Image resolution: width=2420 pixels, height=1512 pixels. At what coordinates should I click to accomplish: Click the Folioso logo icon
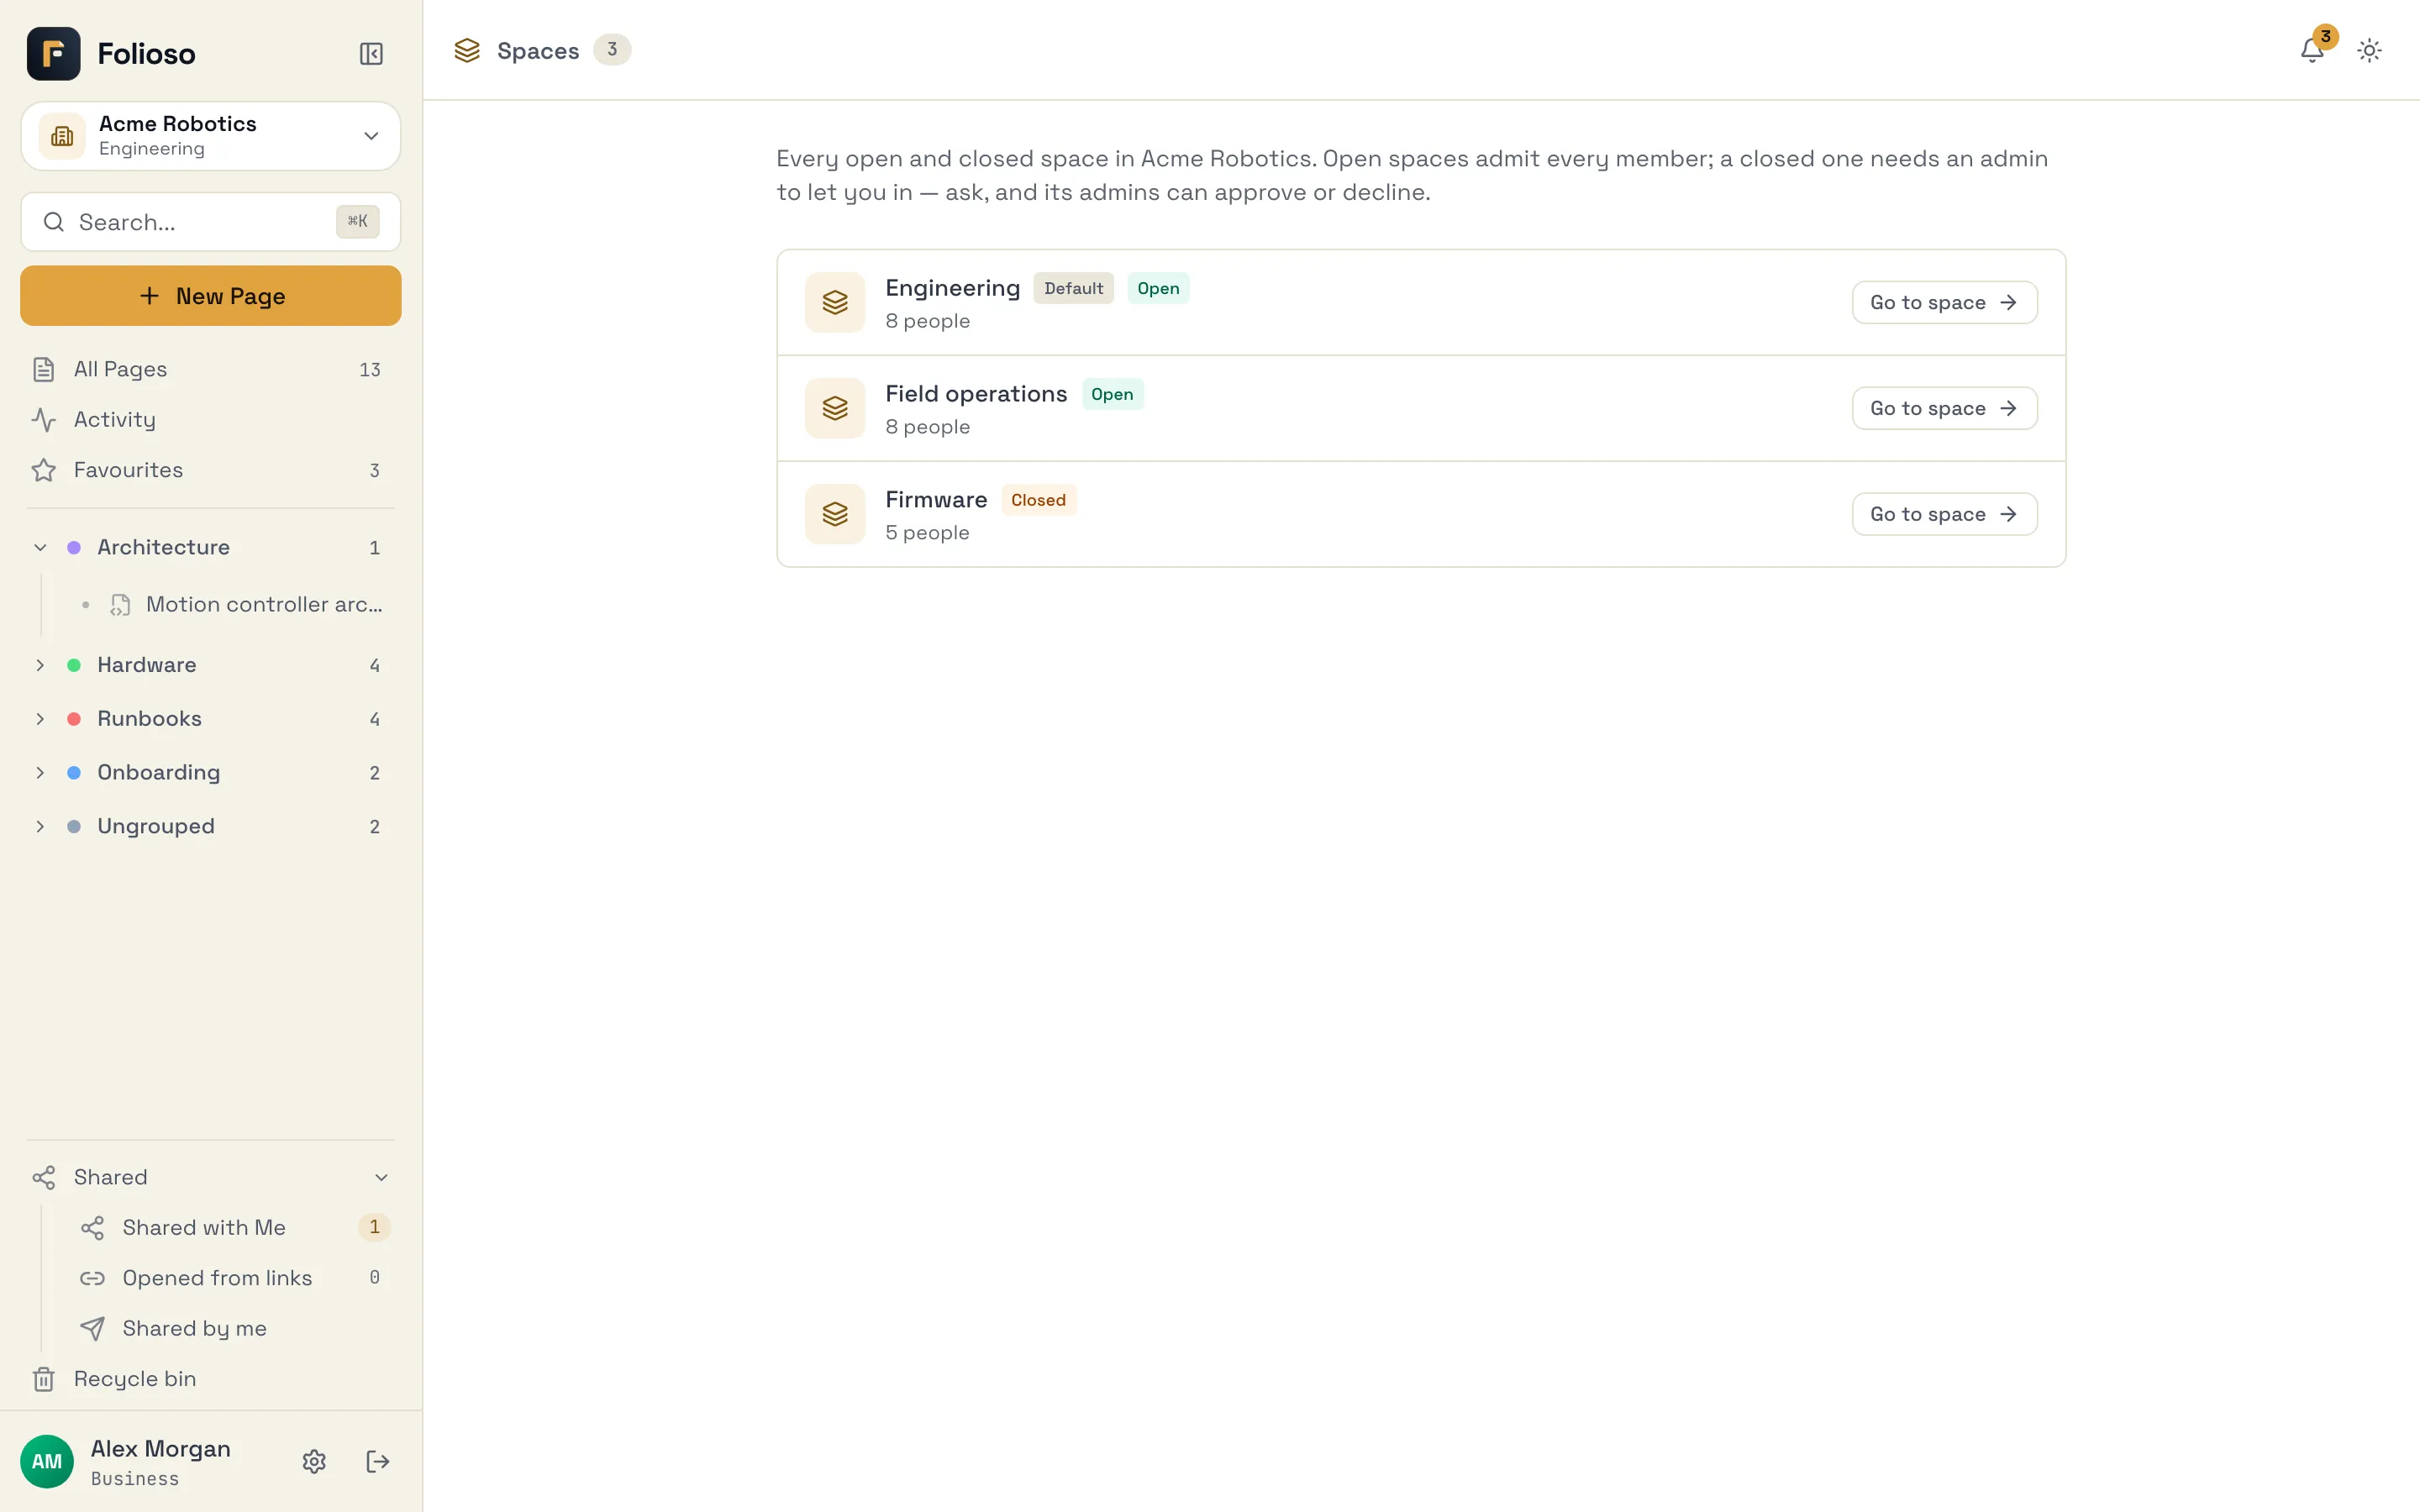pyautogui.click(x=54, y=54)
